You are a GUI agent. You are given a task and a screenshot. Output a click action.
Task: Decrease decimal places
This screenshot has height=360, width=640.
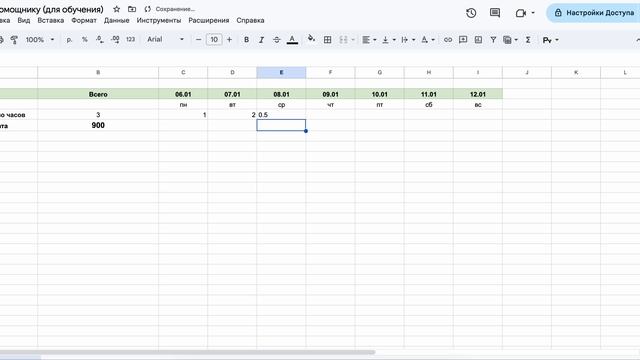(100, 40)
